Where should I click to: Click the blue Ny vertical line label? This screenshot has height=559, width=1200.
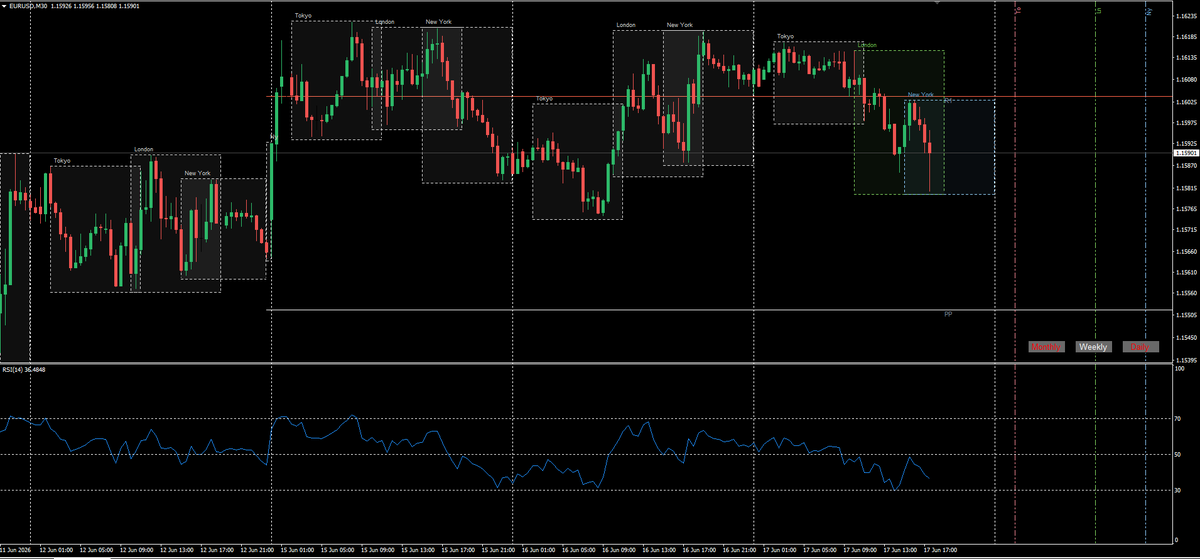tap(1148, 11)
